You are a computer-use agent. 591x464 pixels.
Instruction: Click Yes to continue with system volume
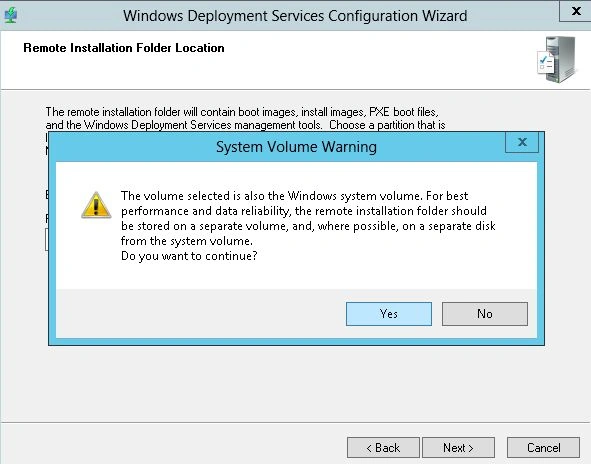pyautogui.click(x=389, y=314)
